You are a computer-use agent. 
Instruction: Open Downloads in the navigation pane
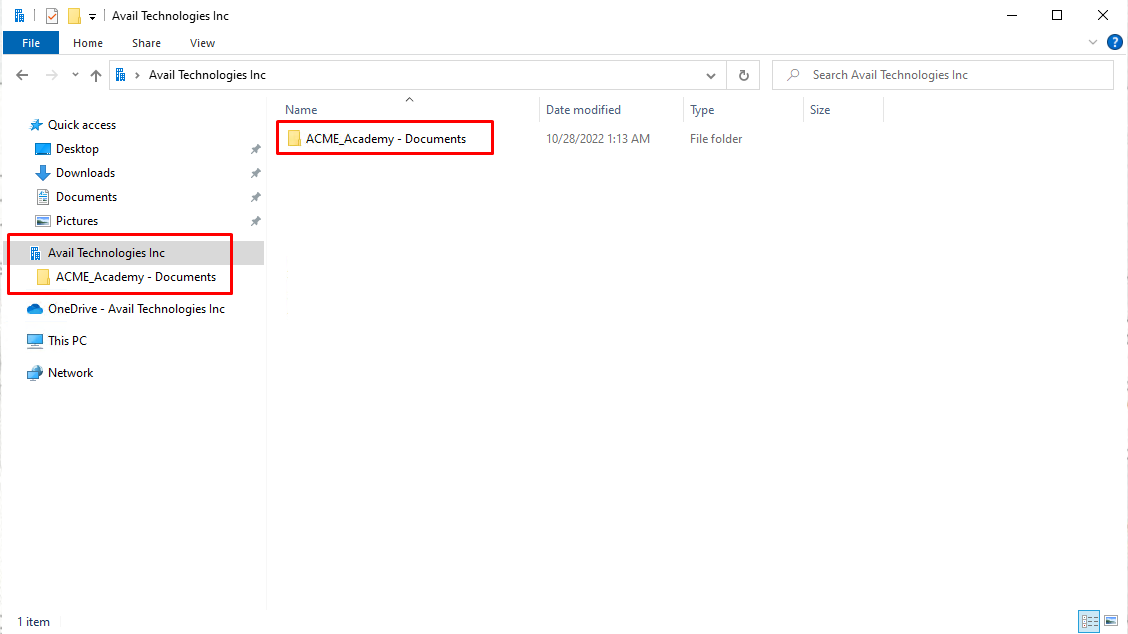85,173
